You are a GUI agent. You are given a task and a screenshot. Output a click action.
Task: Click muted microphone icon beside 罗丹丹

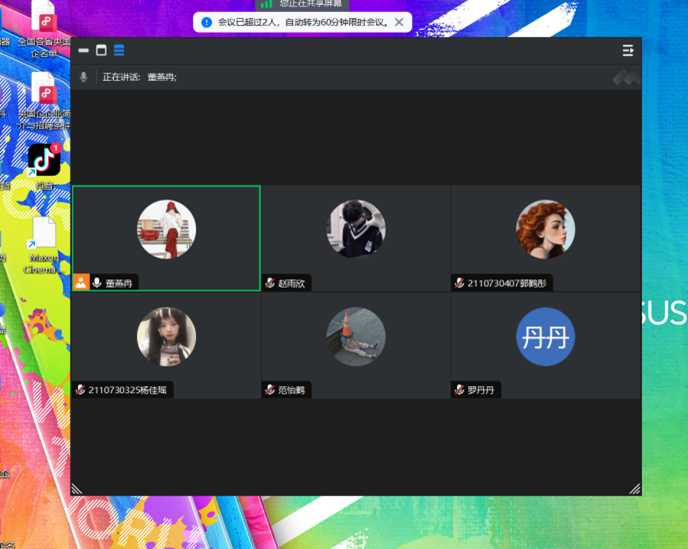[x=459, y=390]
